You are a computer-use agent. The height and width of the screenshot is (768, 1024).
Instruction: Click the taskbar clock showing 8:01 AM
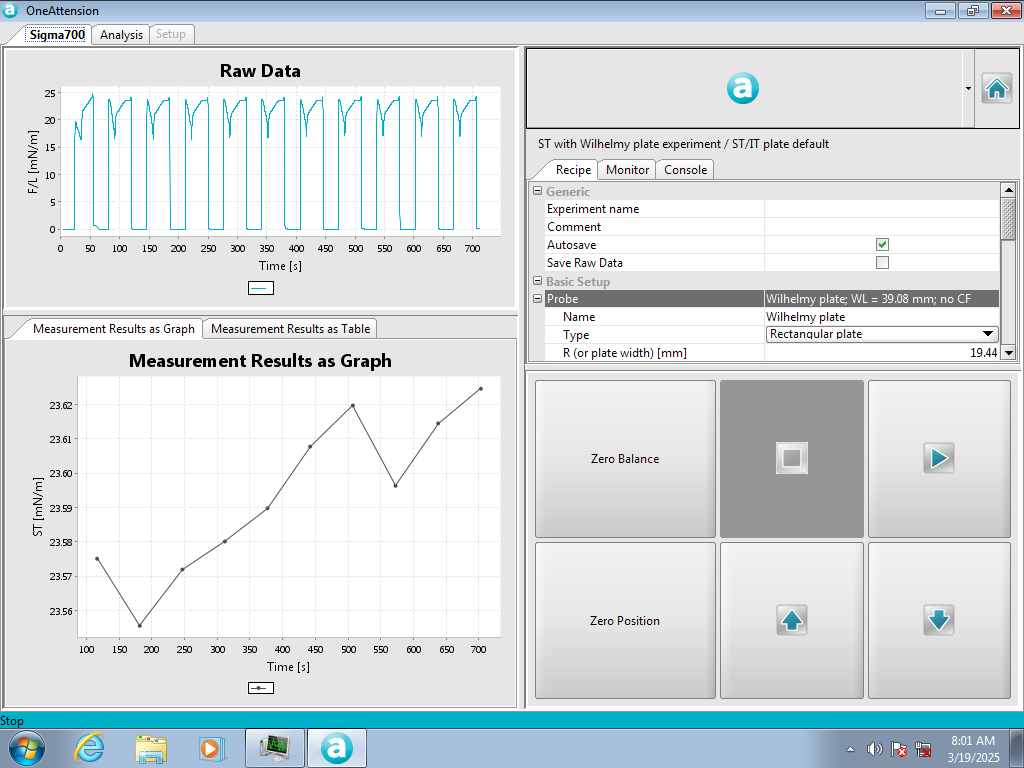(973, 749)
